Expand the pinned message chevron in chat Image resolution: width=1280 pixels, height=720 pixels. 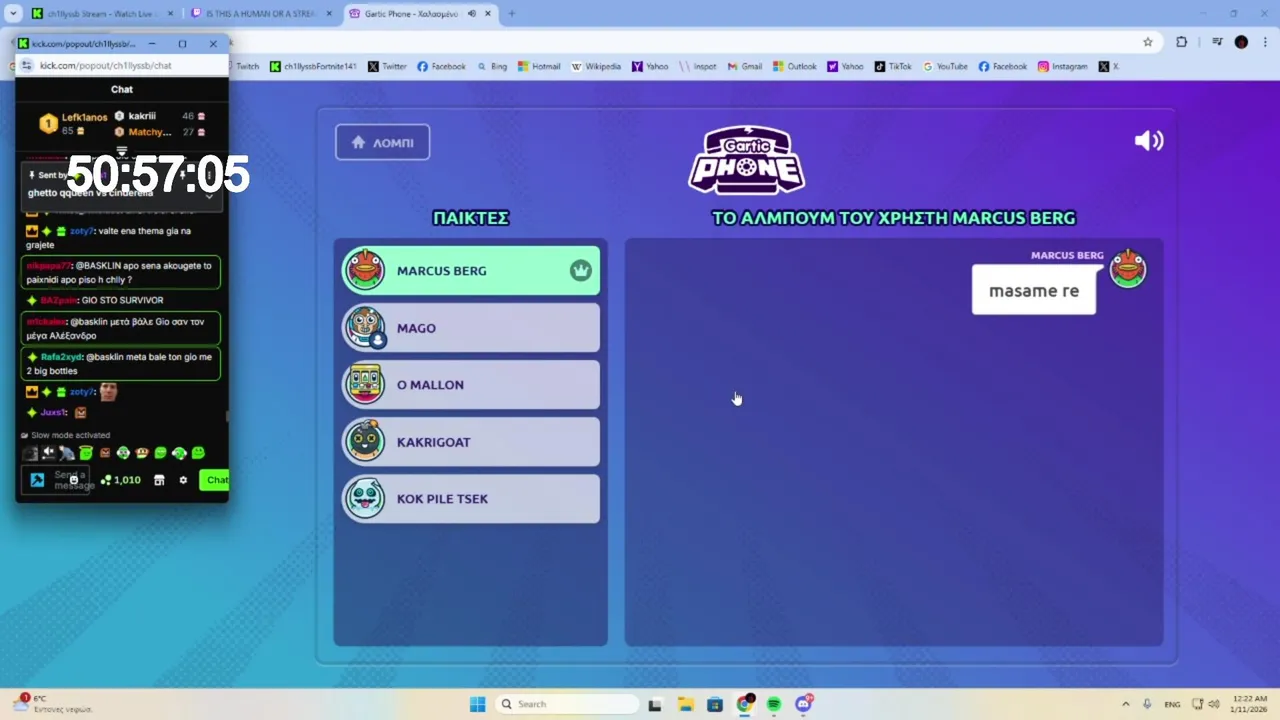(209, 195)
